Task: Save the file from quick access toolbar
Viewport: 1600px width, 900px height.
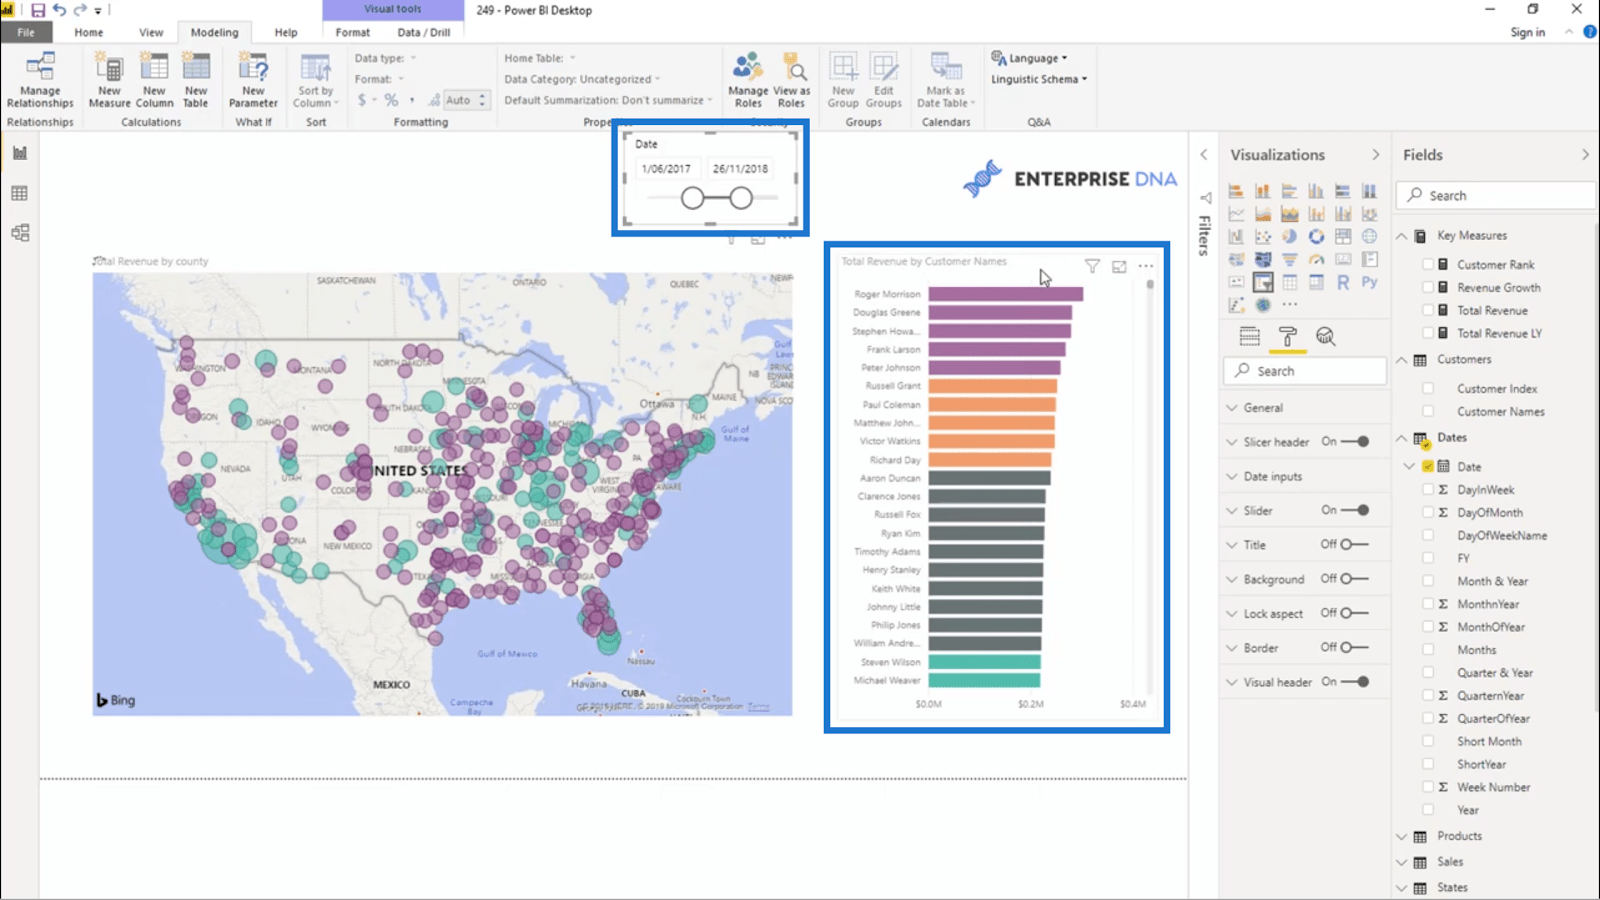Action: tap(38, 10)
